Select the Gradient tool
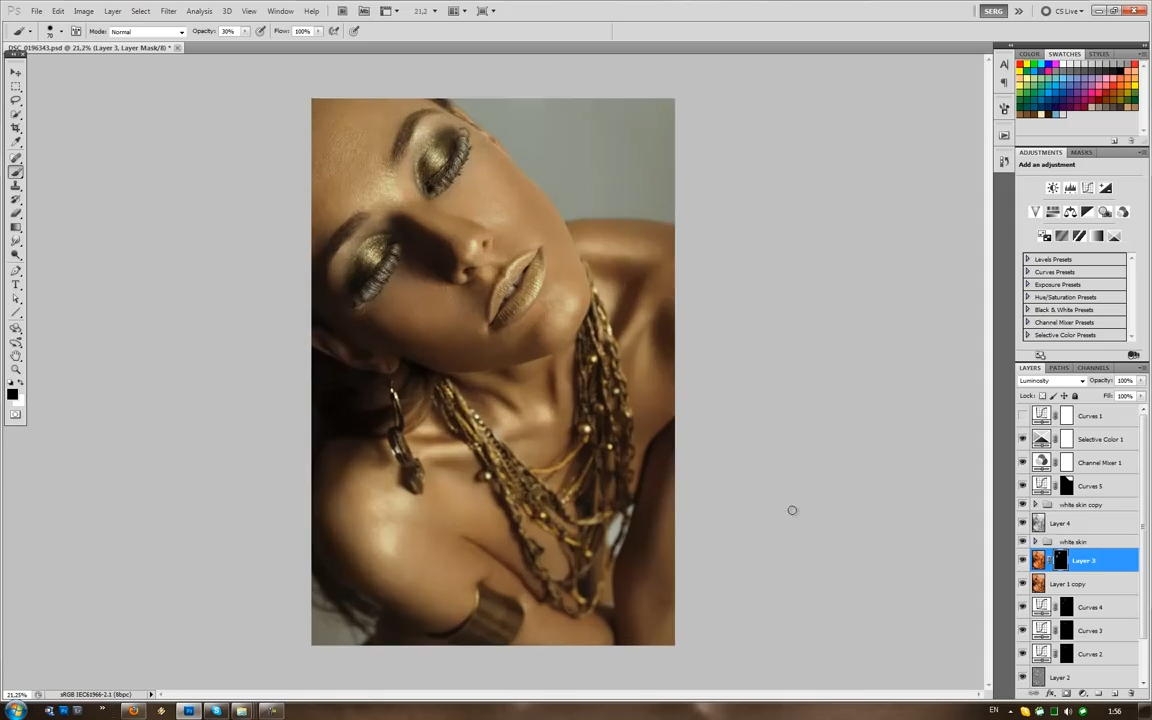Screen dimensions: 1152x720 click(x=15, y=227)
